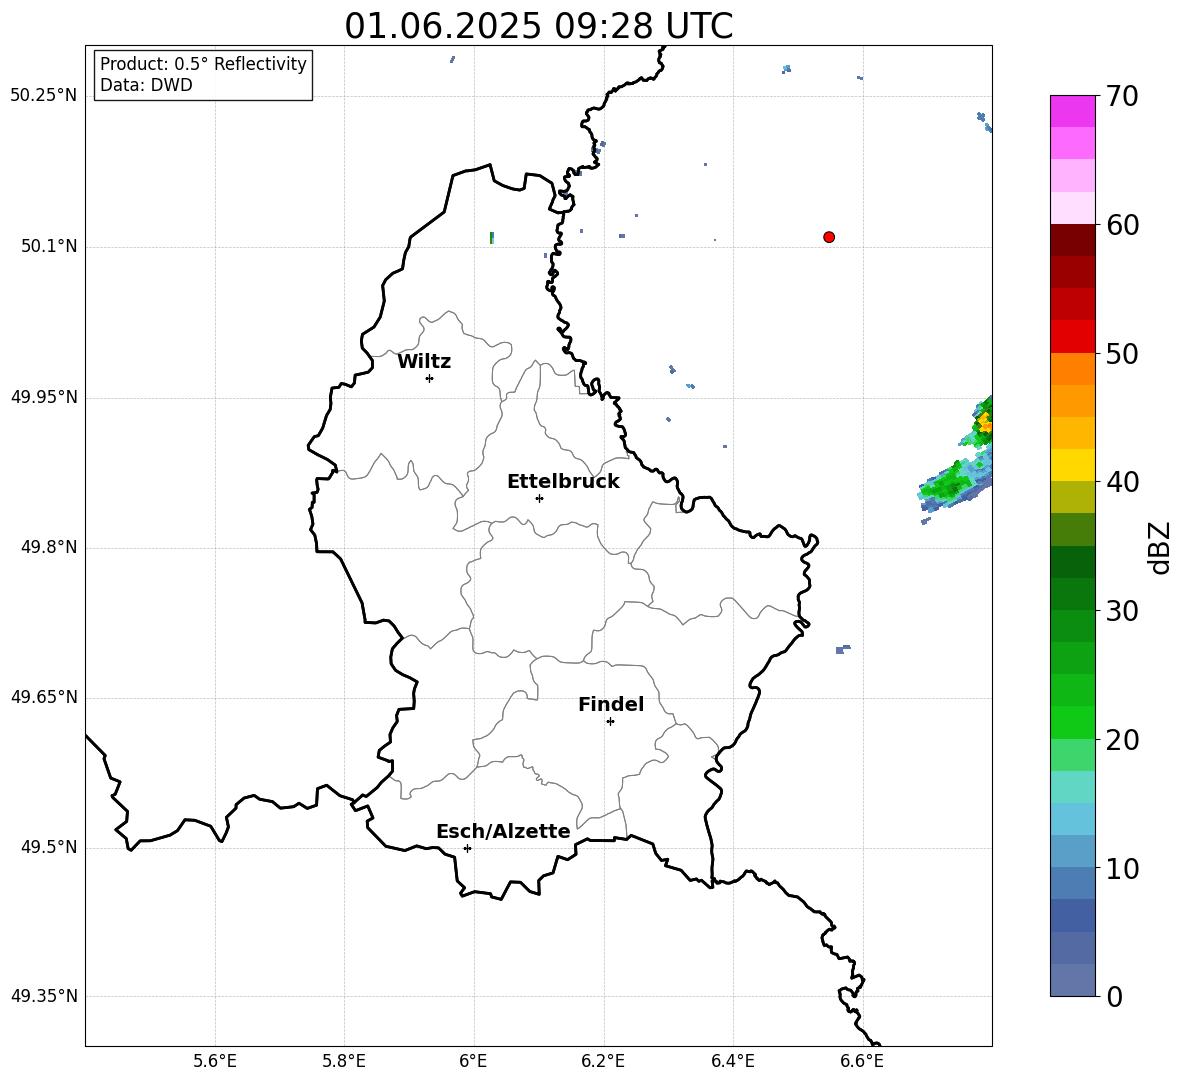Click the green rain echo at map's east edge
This screenshot has height=1081, width=1184.
coord(953,482)
